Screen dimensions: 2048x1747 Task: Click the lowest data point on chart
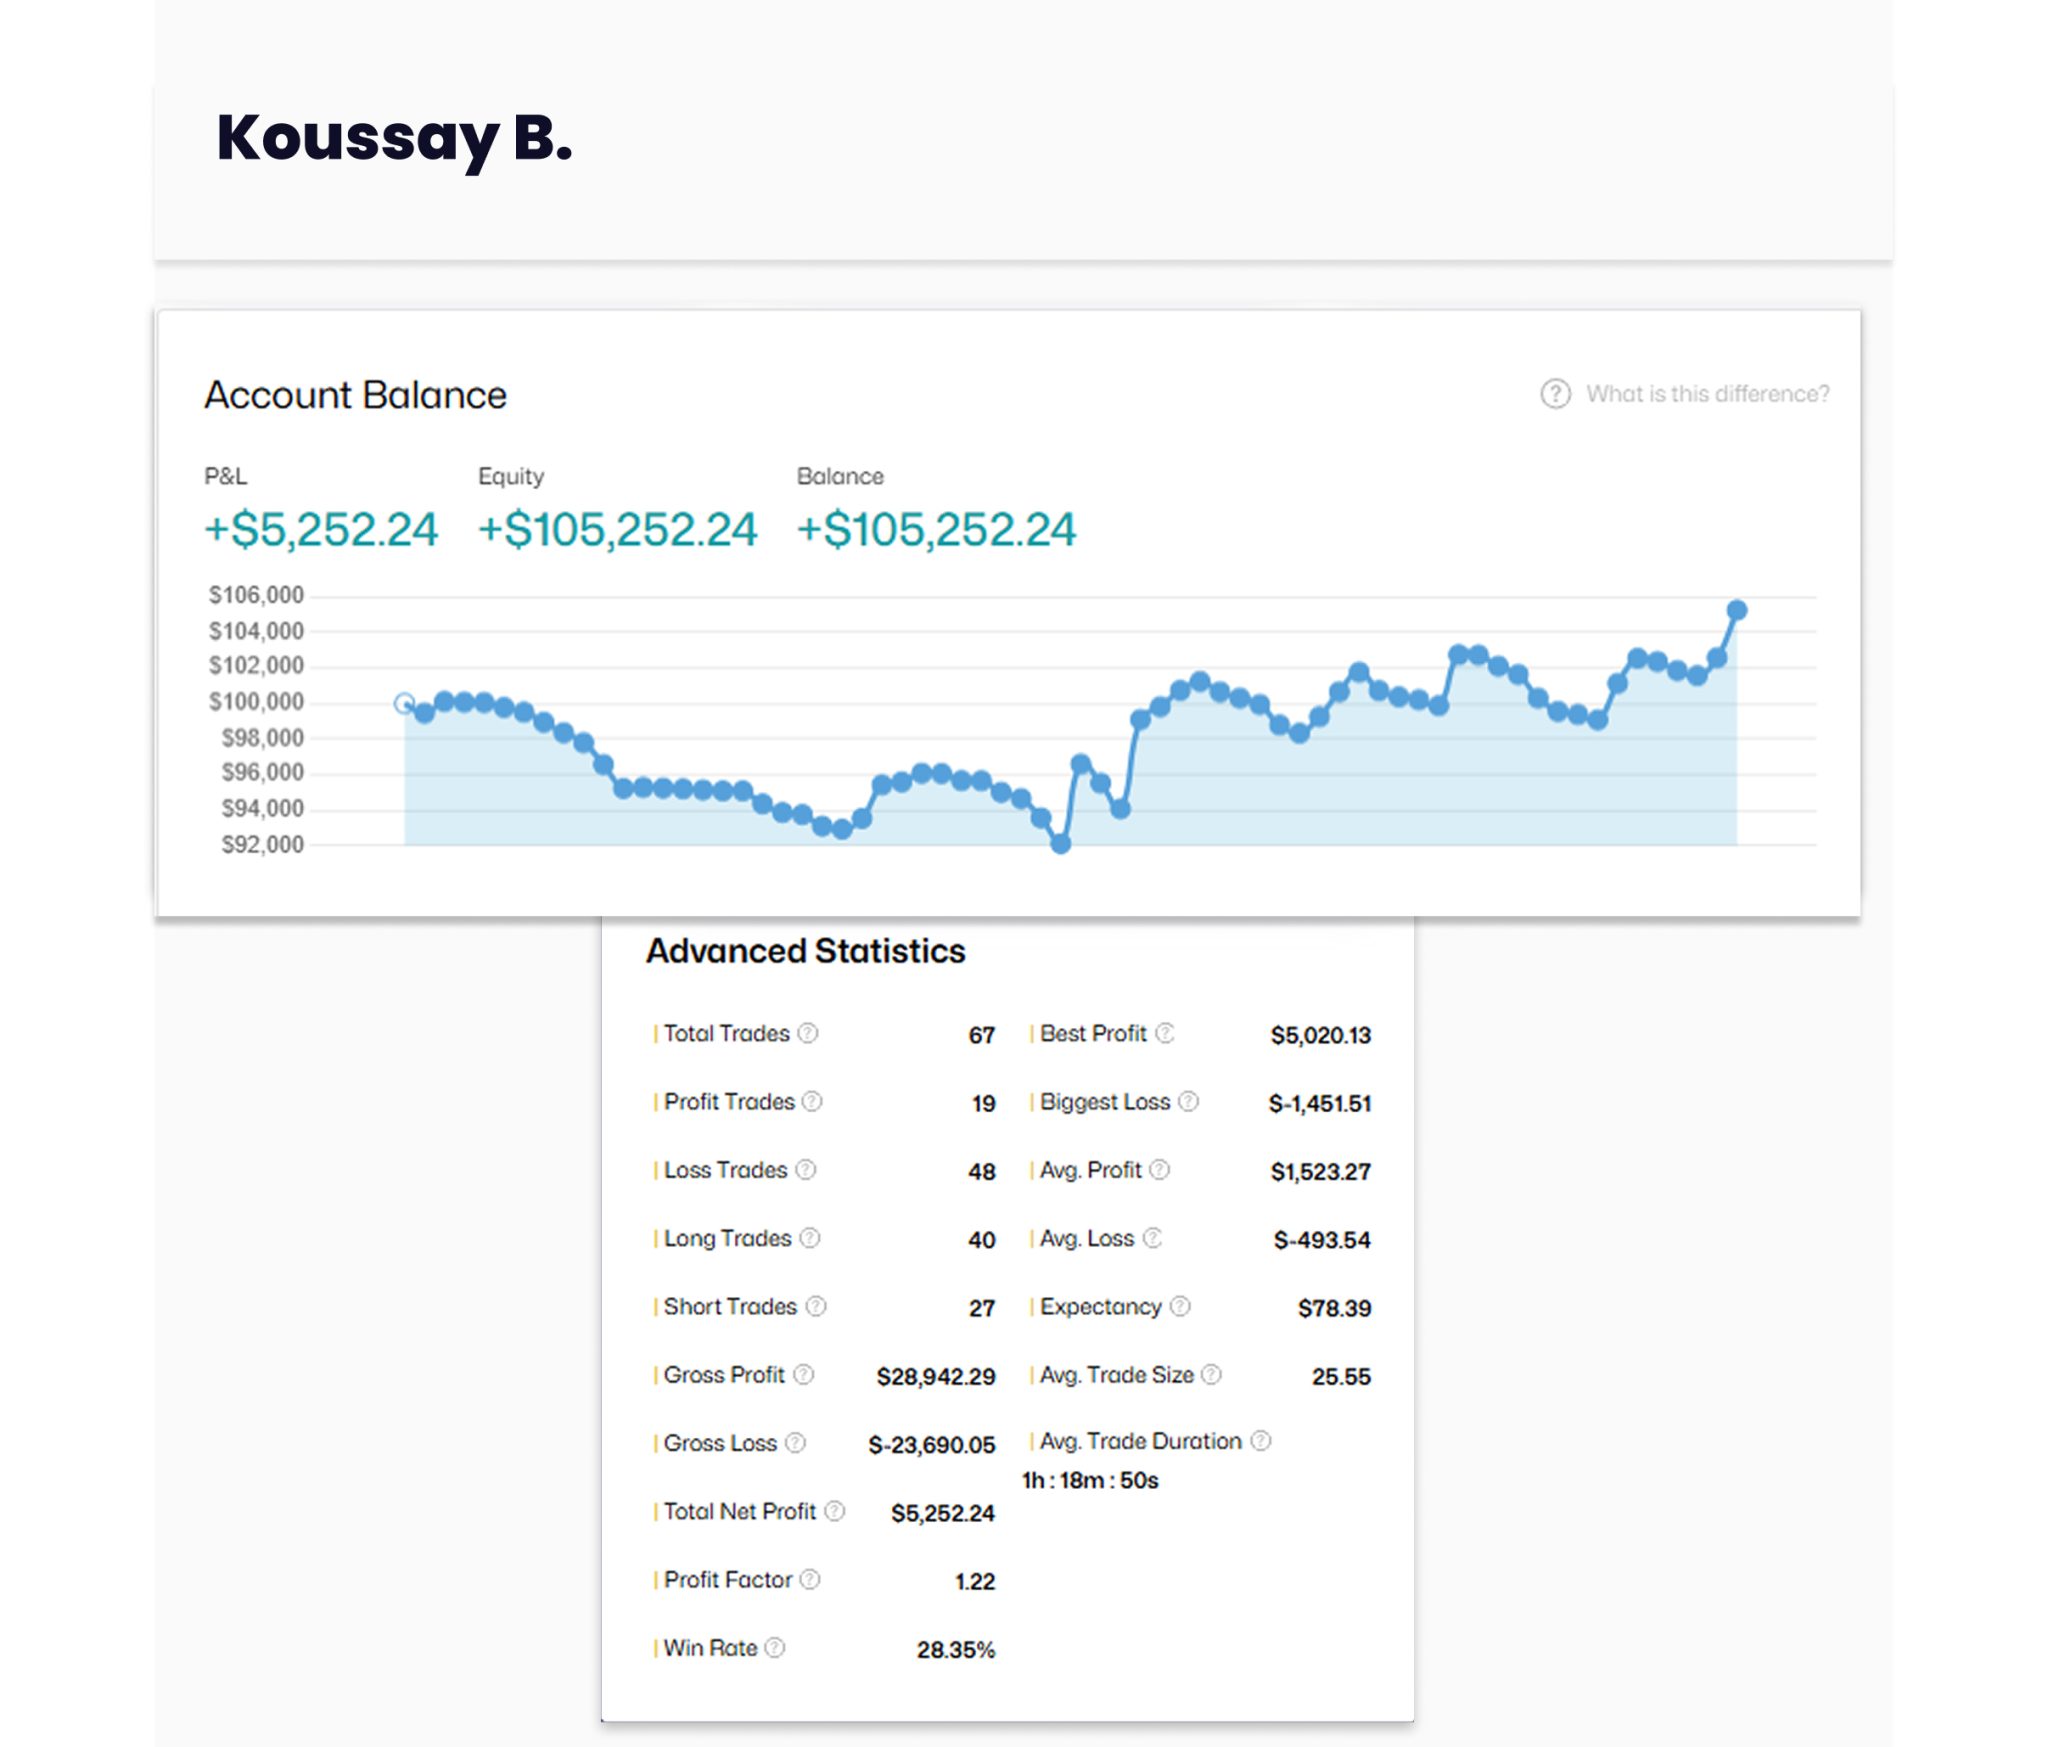(1061, 844)
